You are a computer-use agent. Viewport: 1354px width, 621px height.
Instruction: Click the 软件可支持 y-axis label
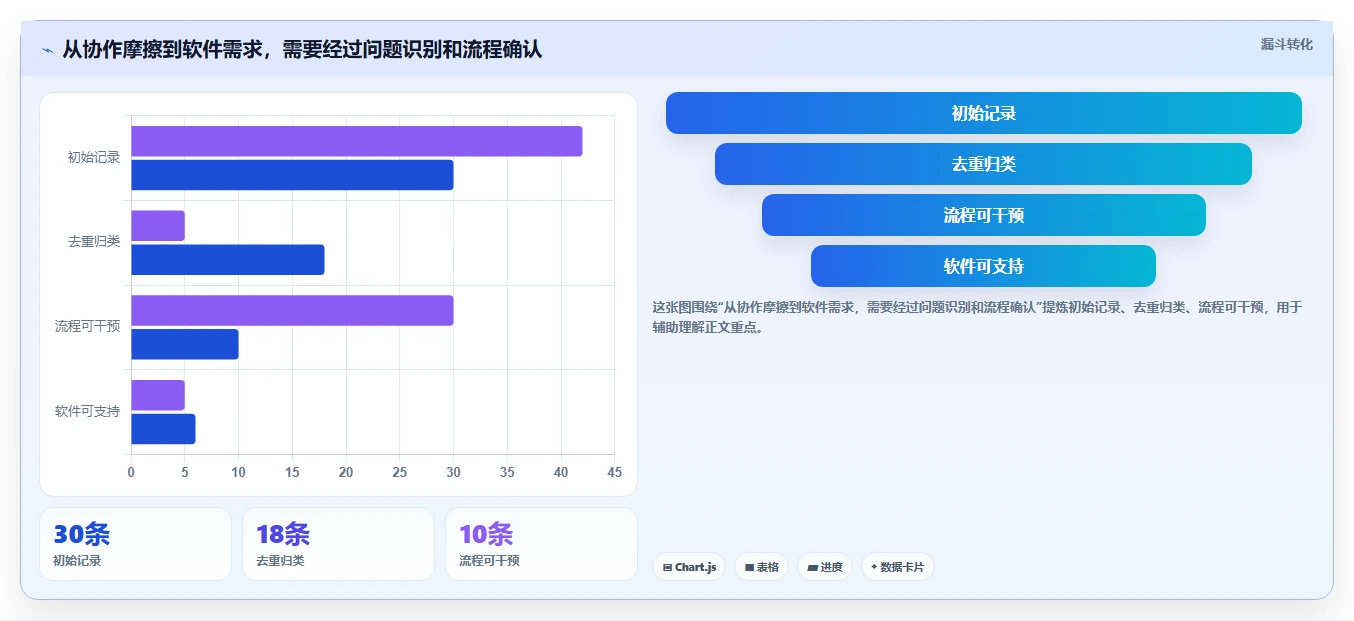coord(87,411)
